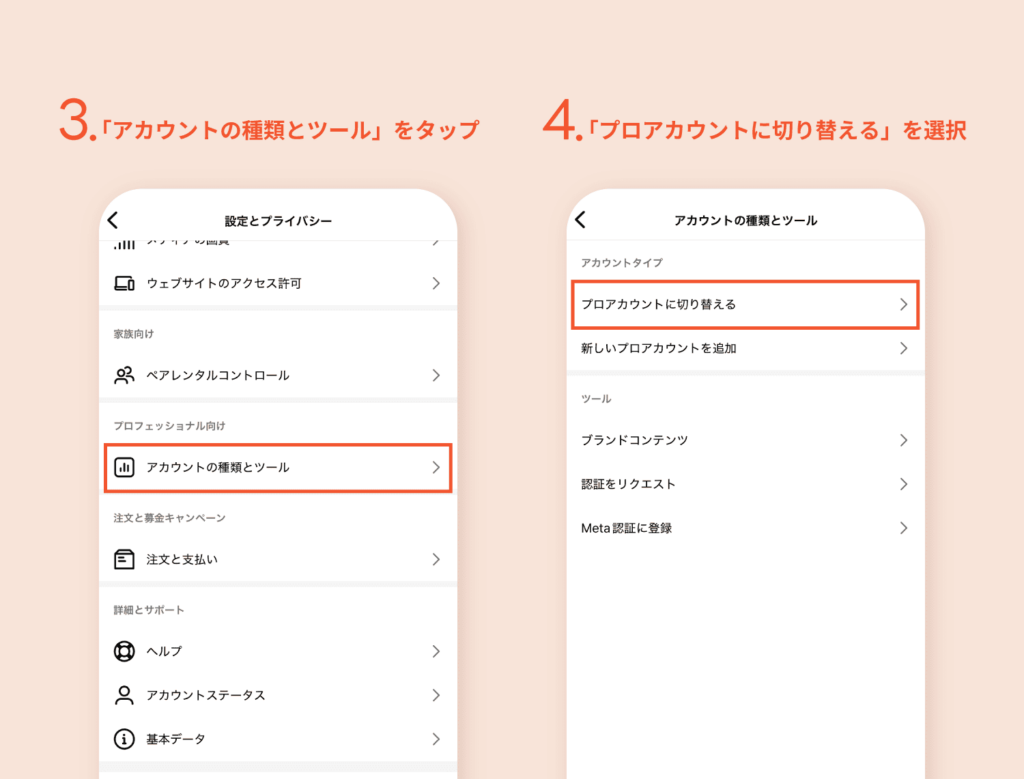
Task: Open chevron next to ブランドコンテンツ
Action: tap(903, 440)
